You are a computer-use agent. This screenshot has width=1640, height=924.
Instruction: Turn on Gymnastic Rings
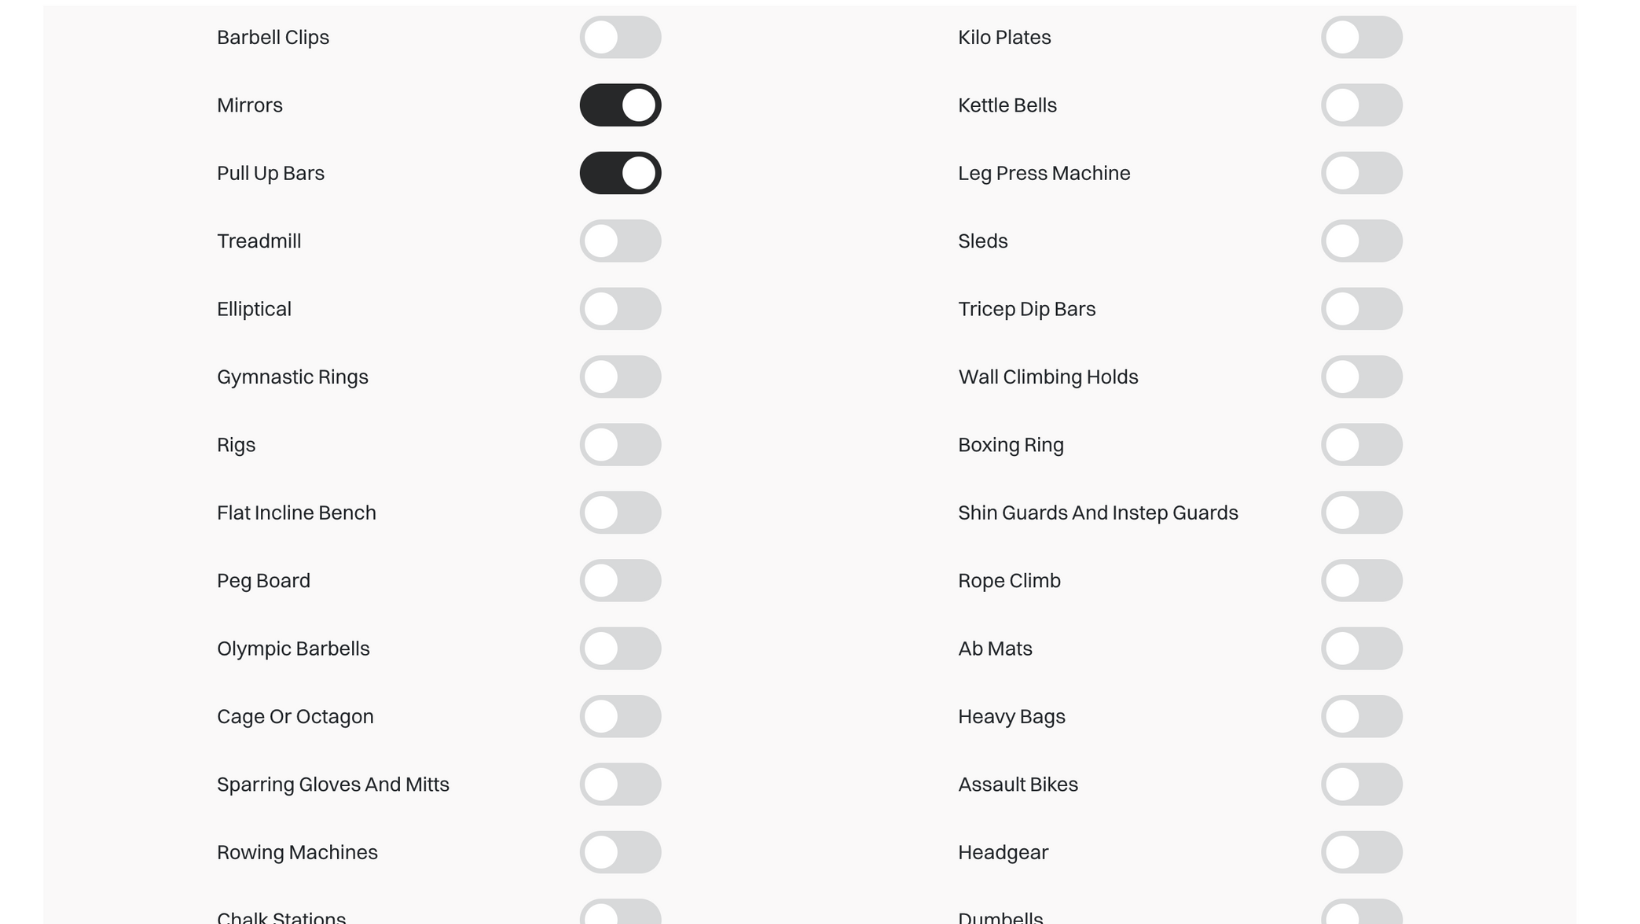coord(620,377)
